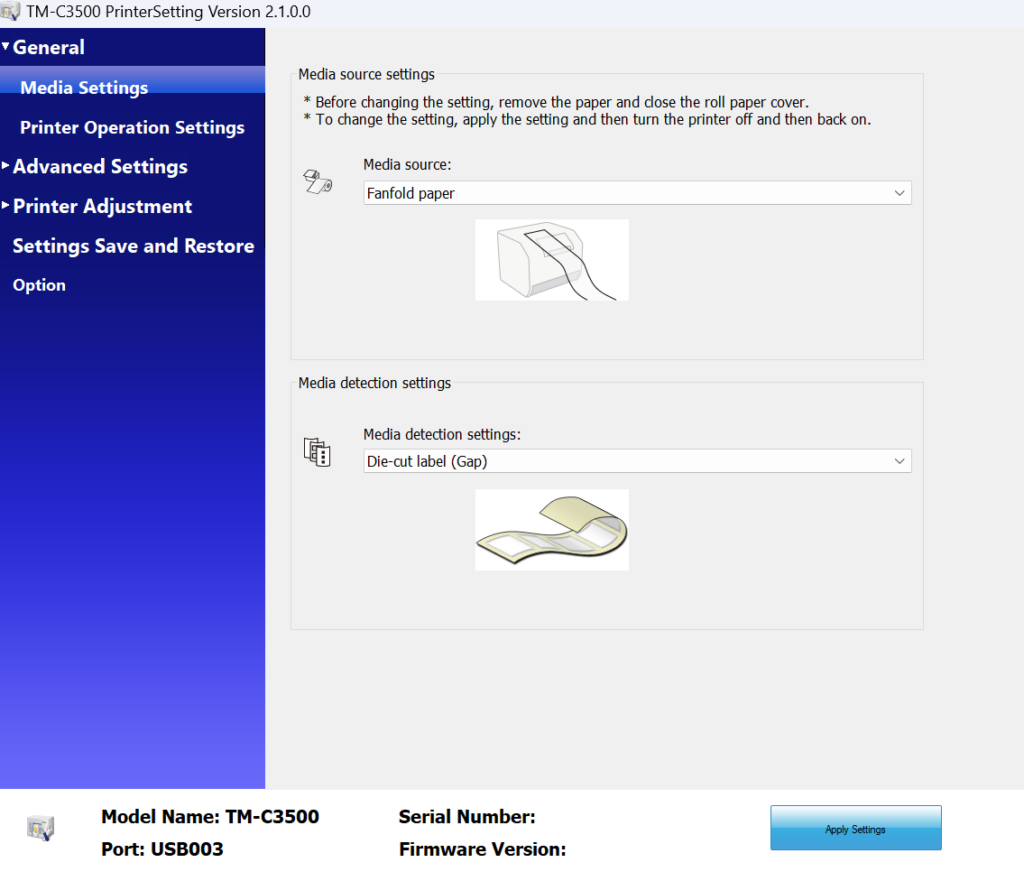Viewport: 1024px width, 881px height.
Task: Click the die-cut label roll illustration
Action: (x=552, y=530)
